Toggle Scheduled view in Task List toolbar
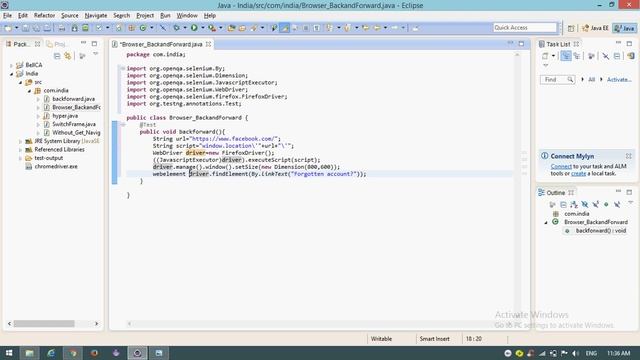This screenshot has height=360, width=640. 577,56
